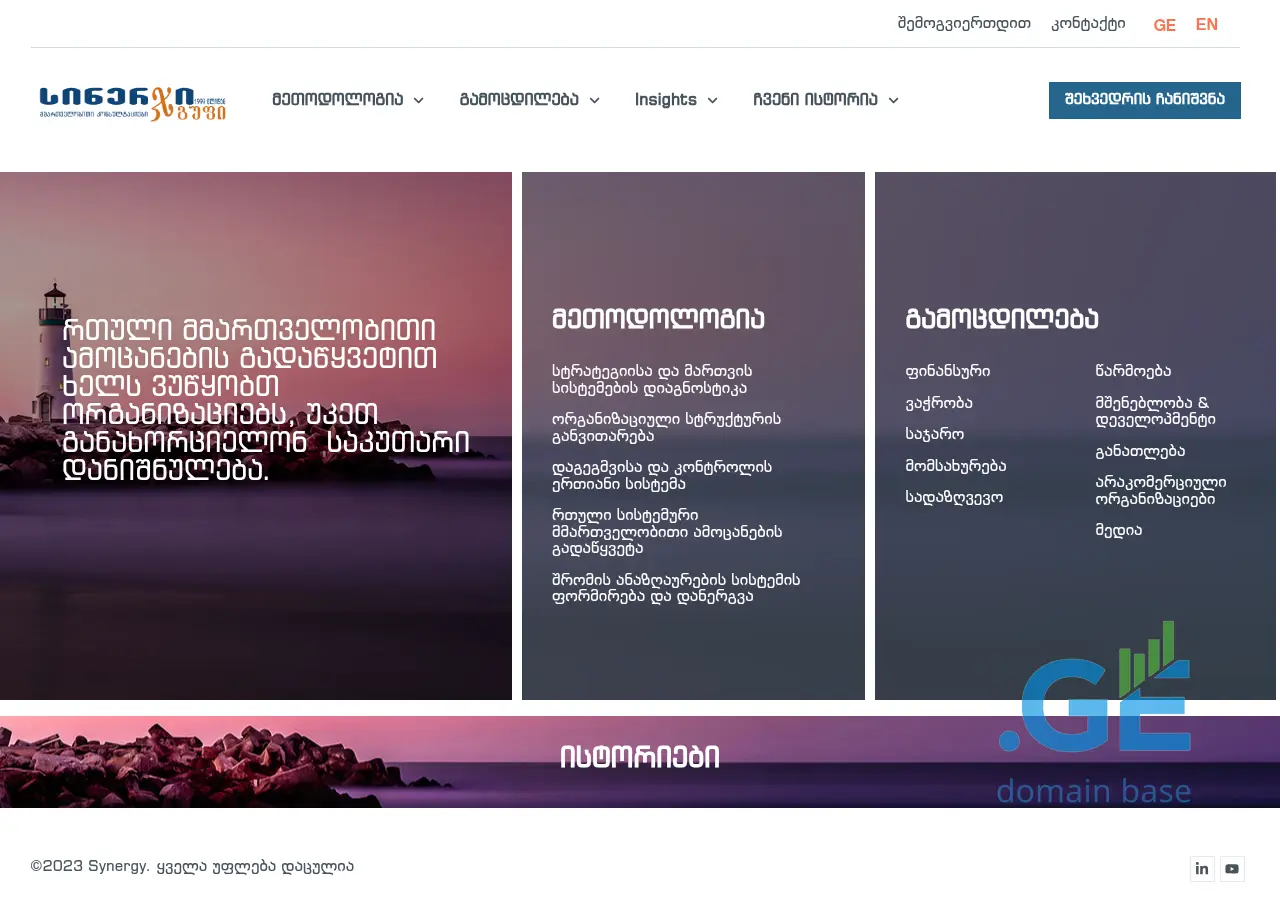Switch language to EN
This screenshot has height=912, width=1280.
click(x=1206, y=25)
